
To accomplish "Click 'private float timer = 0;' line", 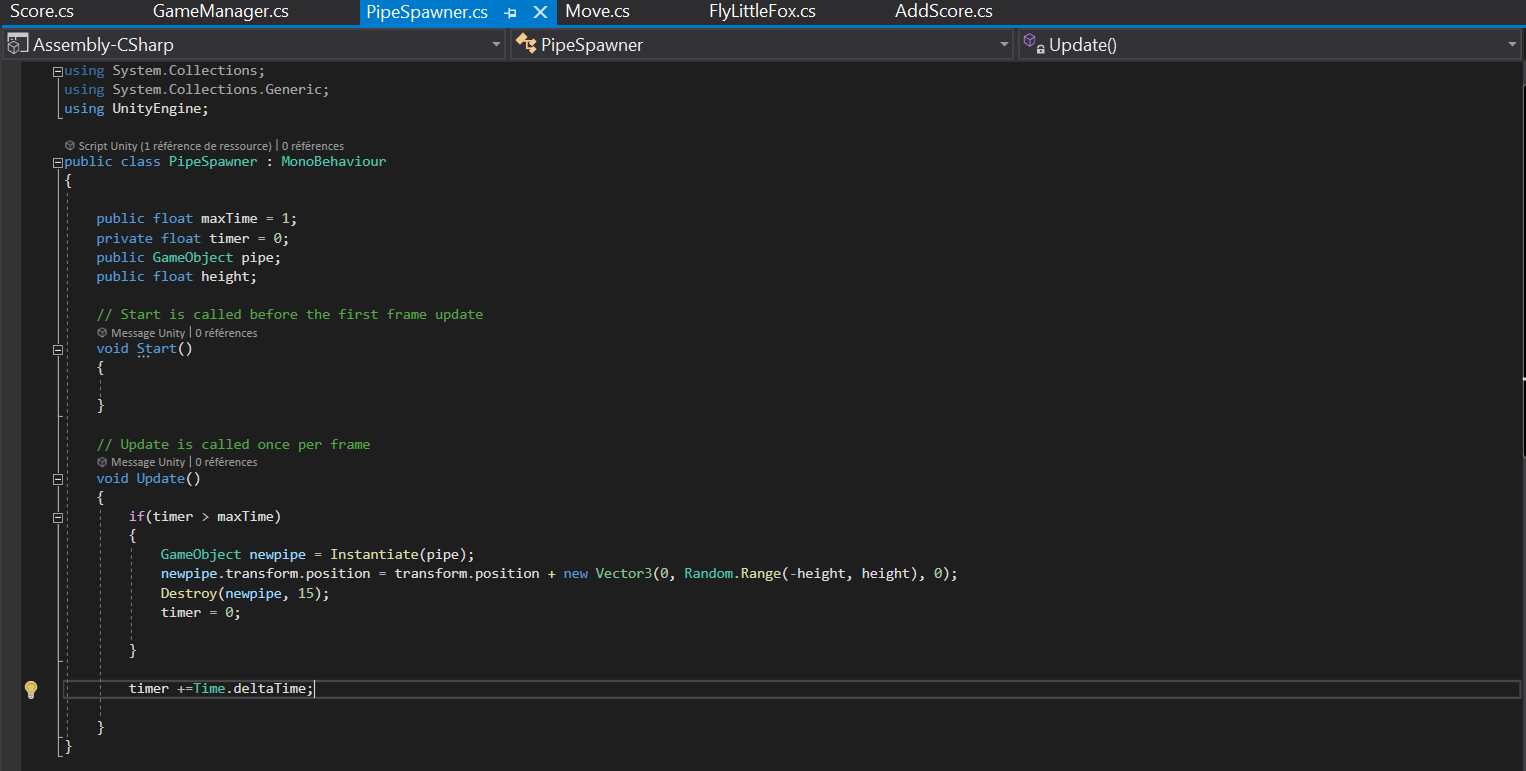I will click(193, 238).
